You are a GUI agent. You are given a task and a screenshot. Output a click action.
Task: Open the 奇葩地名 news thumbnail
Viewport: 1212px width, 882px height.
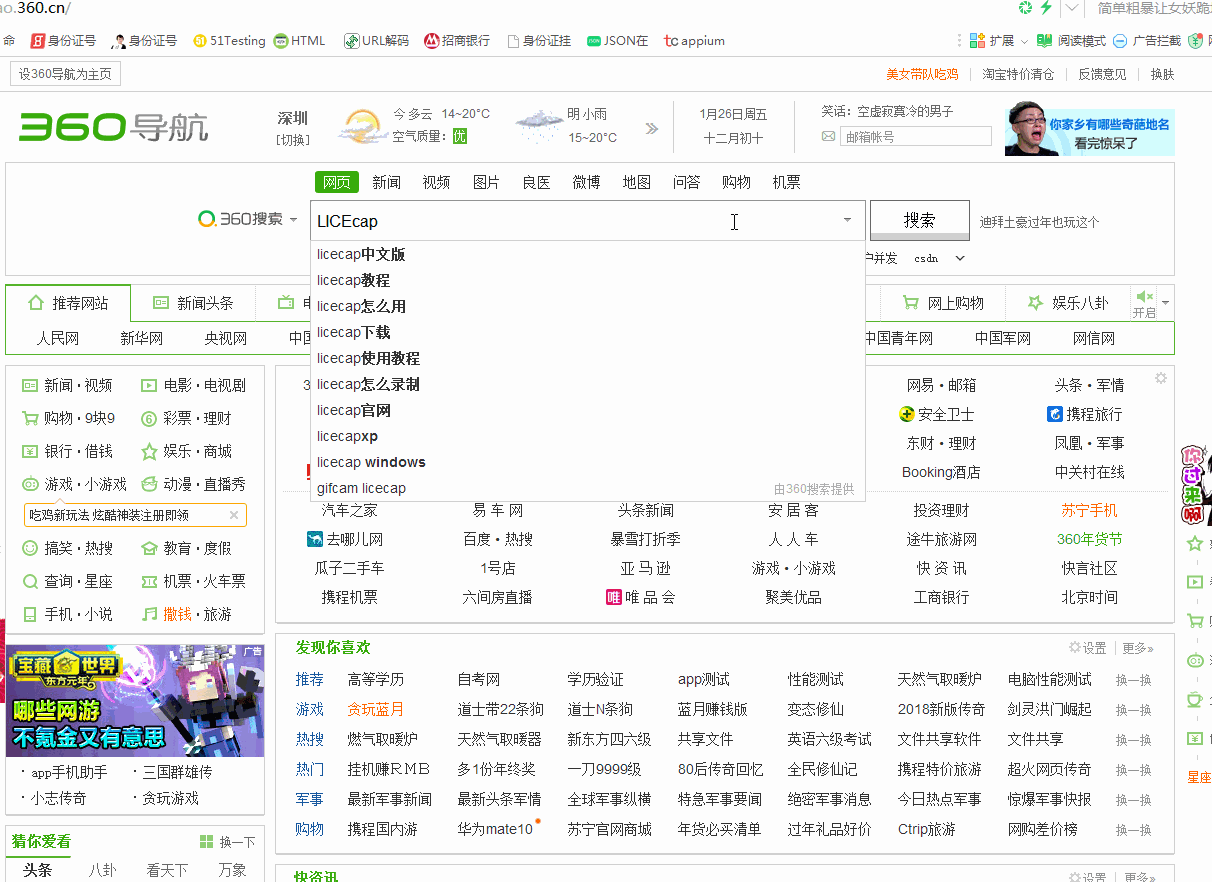click(1090, 129)
